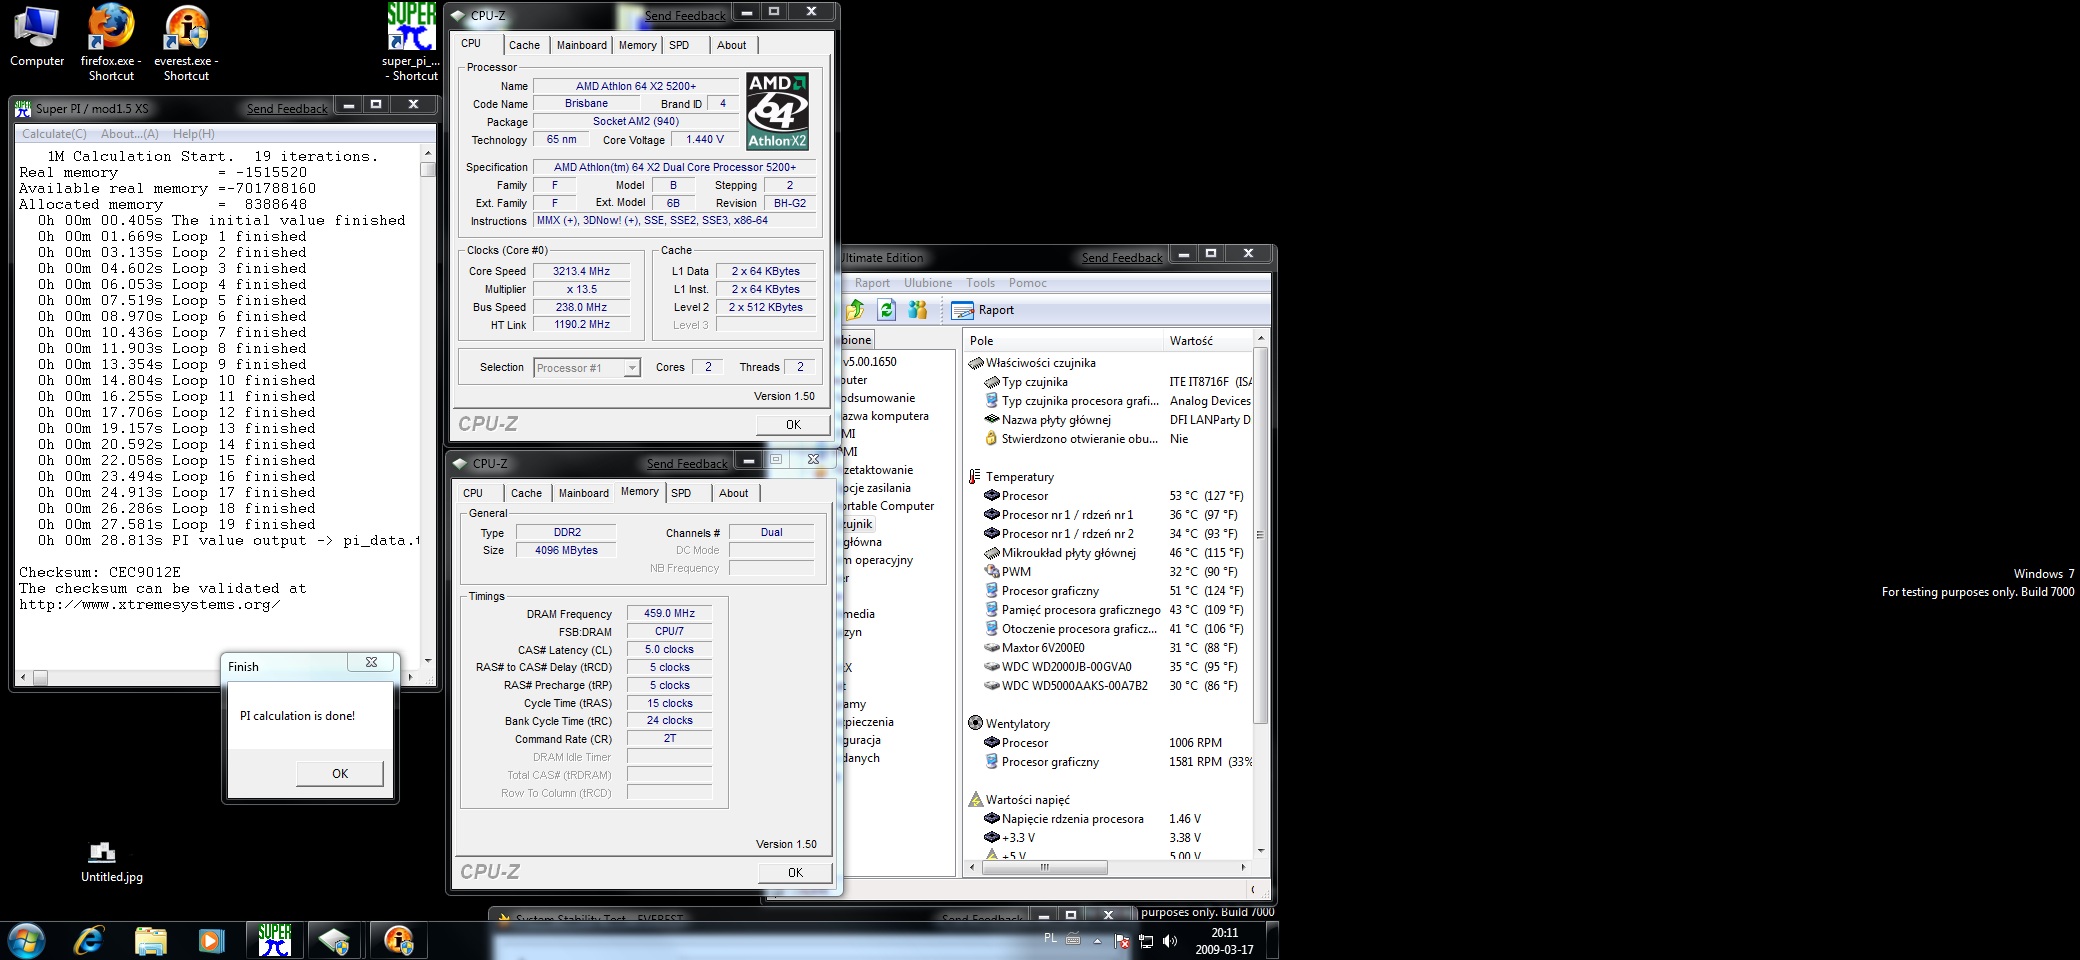
Task: Click Send Feedback link on Super PI window
Action: [x=287, y=108]
